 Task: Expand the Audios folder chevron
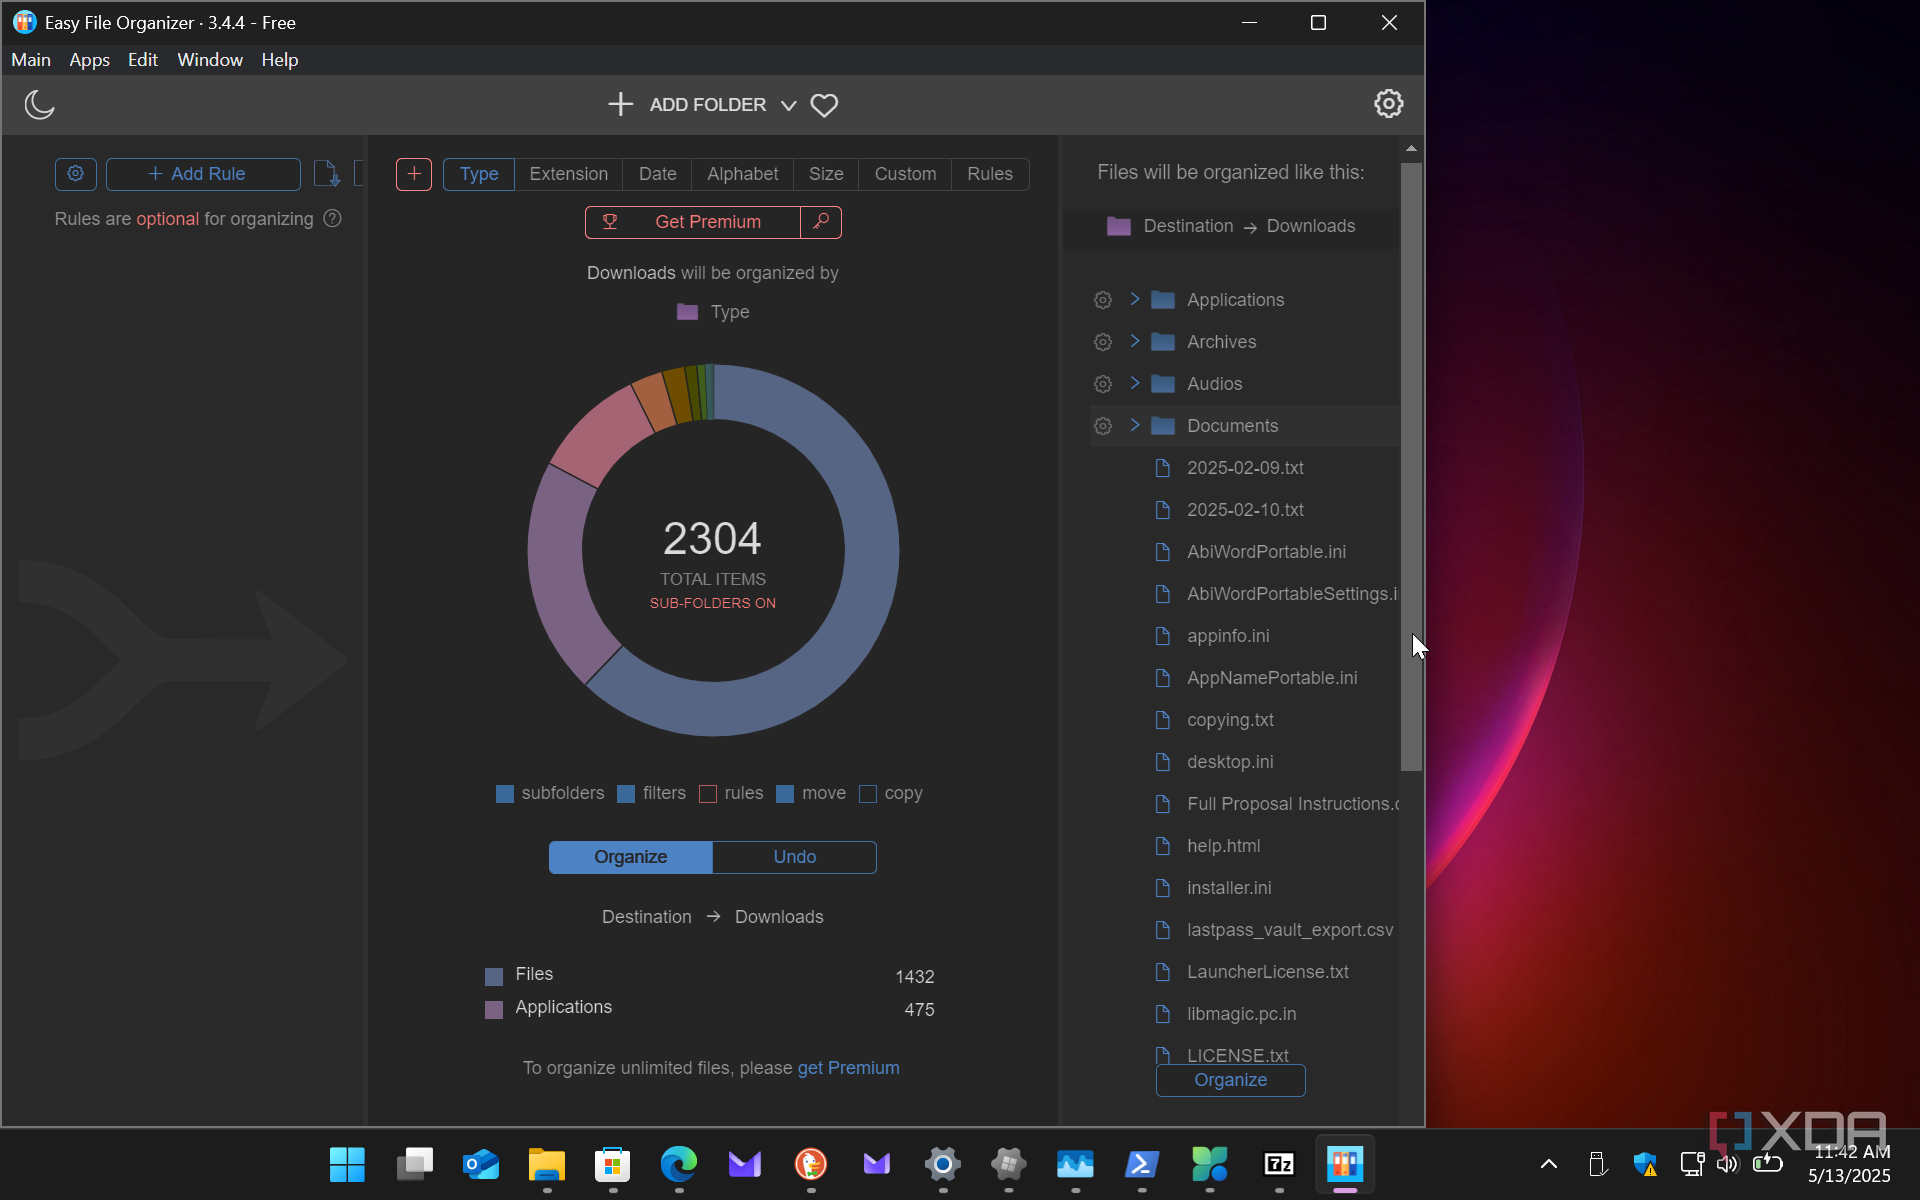(x=1135, y=383)
